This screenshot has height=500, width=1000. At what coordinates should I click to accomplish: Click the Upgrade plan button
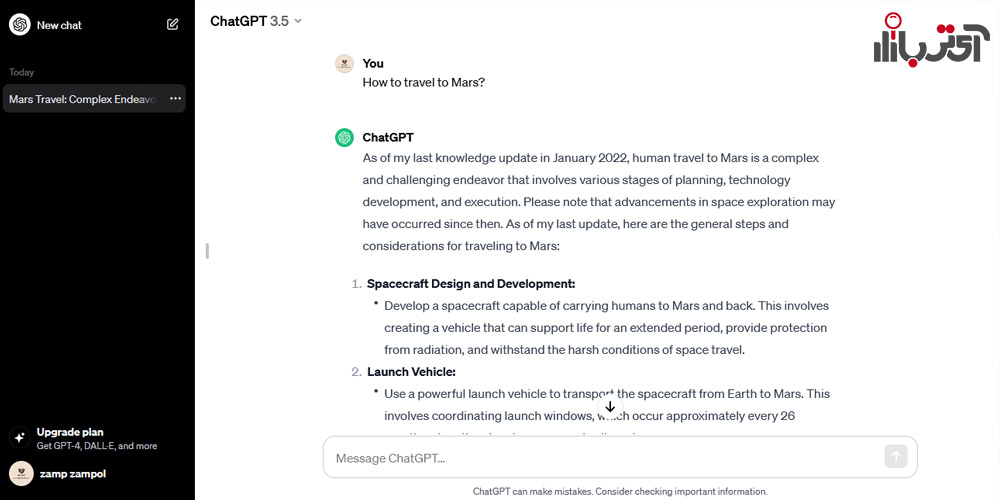[97, 438]
